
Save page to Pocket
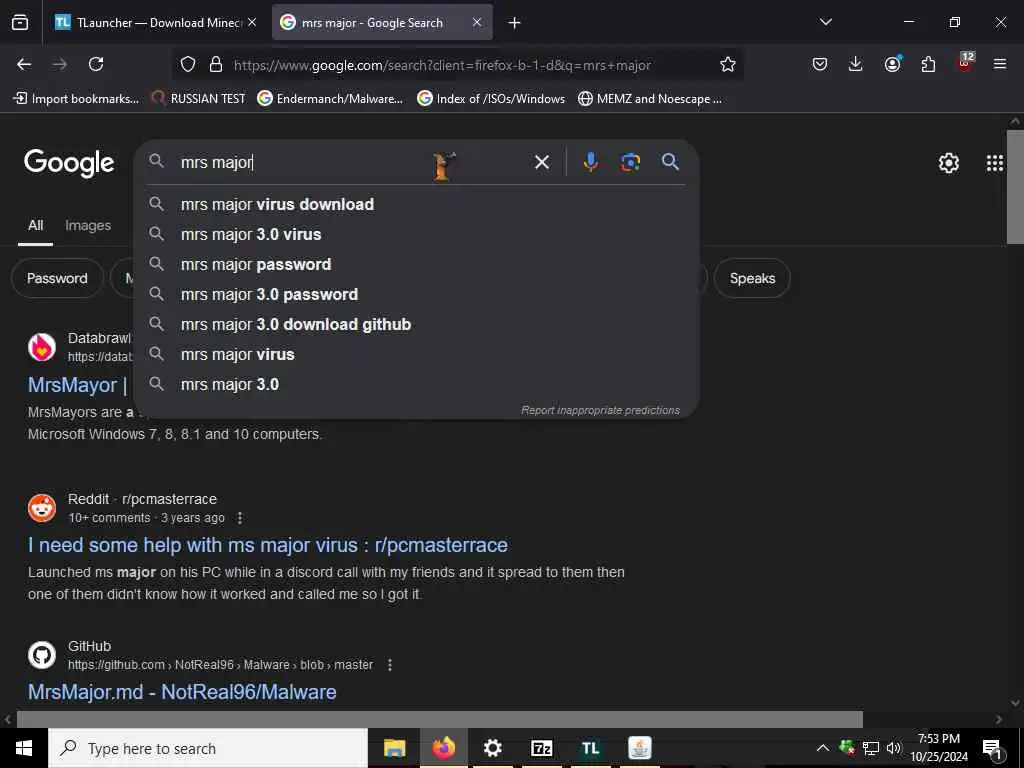click(820, 64)
